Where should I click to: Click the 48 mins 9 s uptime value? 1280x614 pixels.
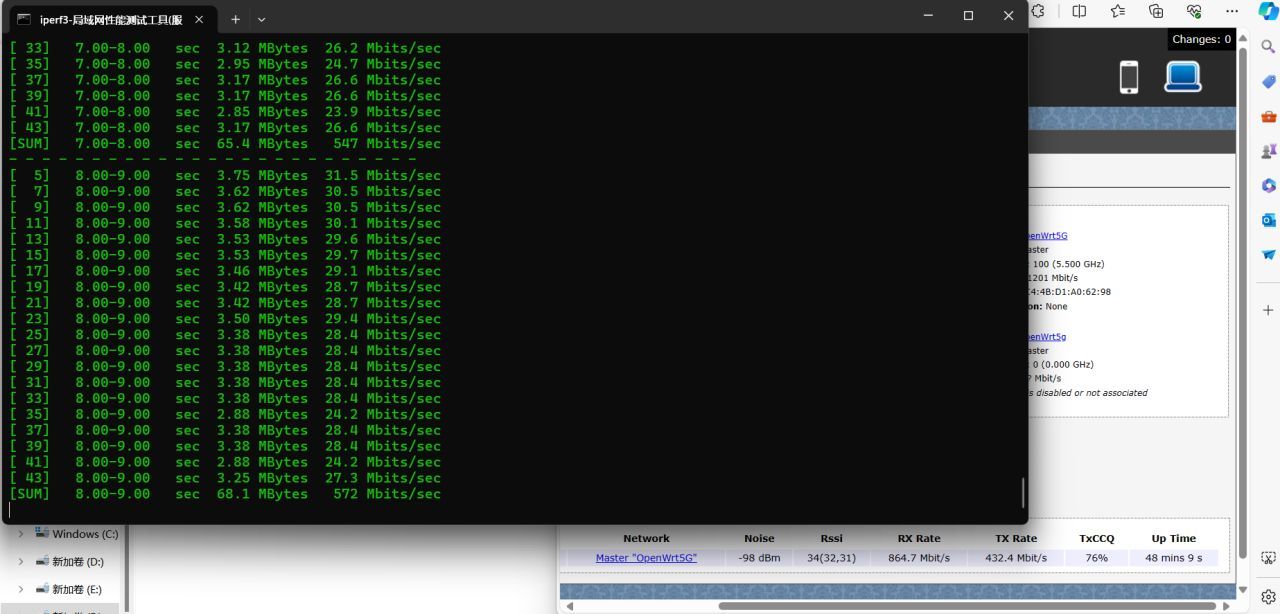(1174, 558)
